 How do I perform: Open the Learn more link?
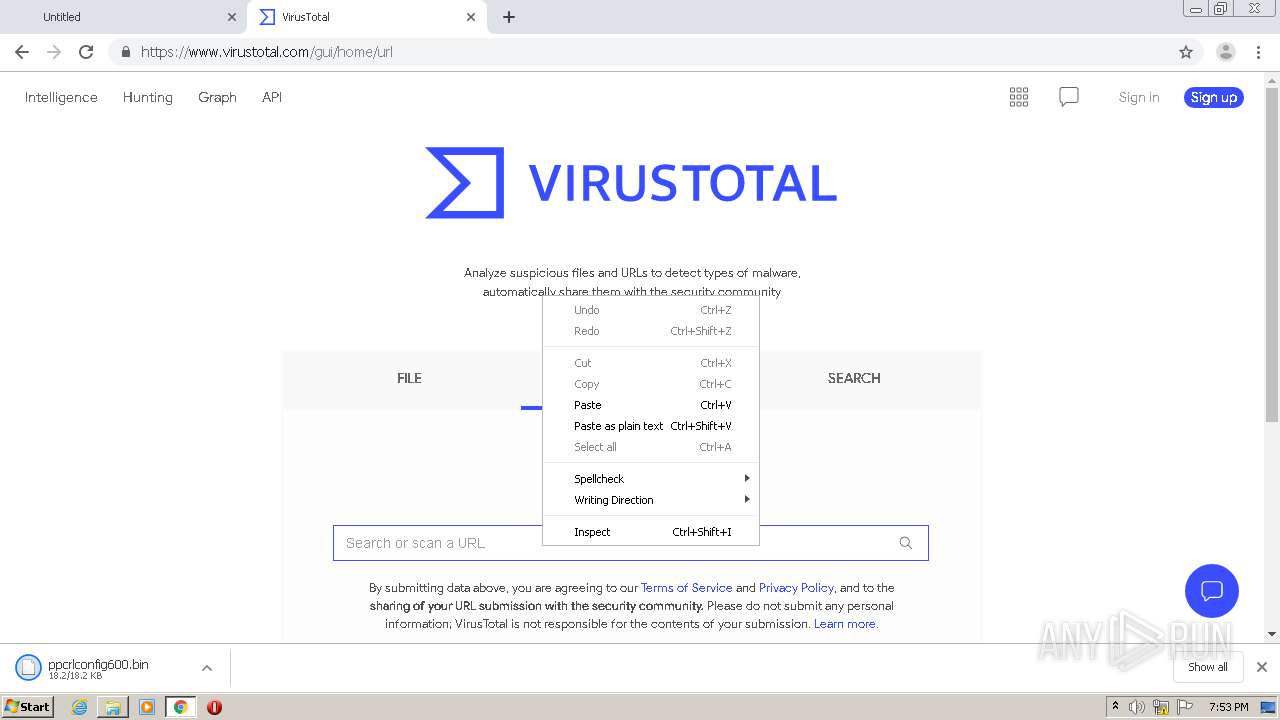coord(845,624)
